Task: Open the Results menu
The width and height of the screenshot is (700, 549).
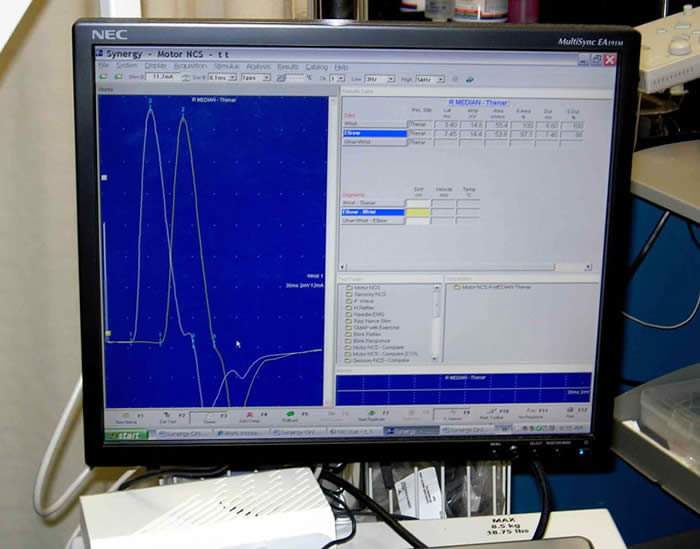Action: tap(288, 67)
